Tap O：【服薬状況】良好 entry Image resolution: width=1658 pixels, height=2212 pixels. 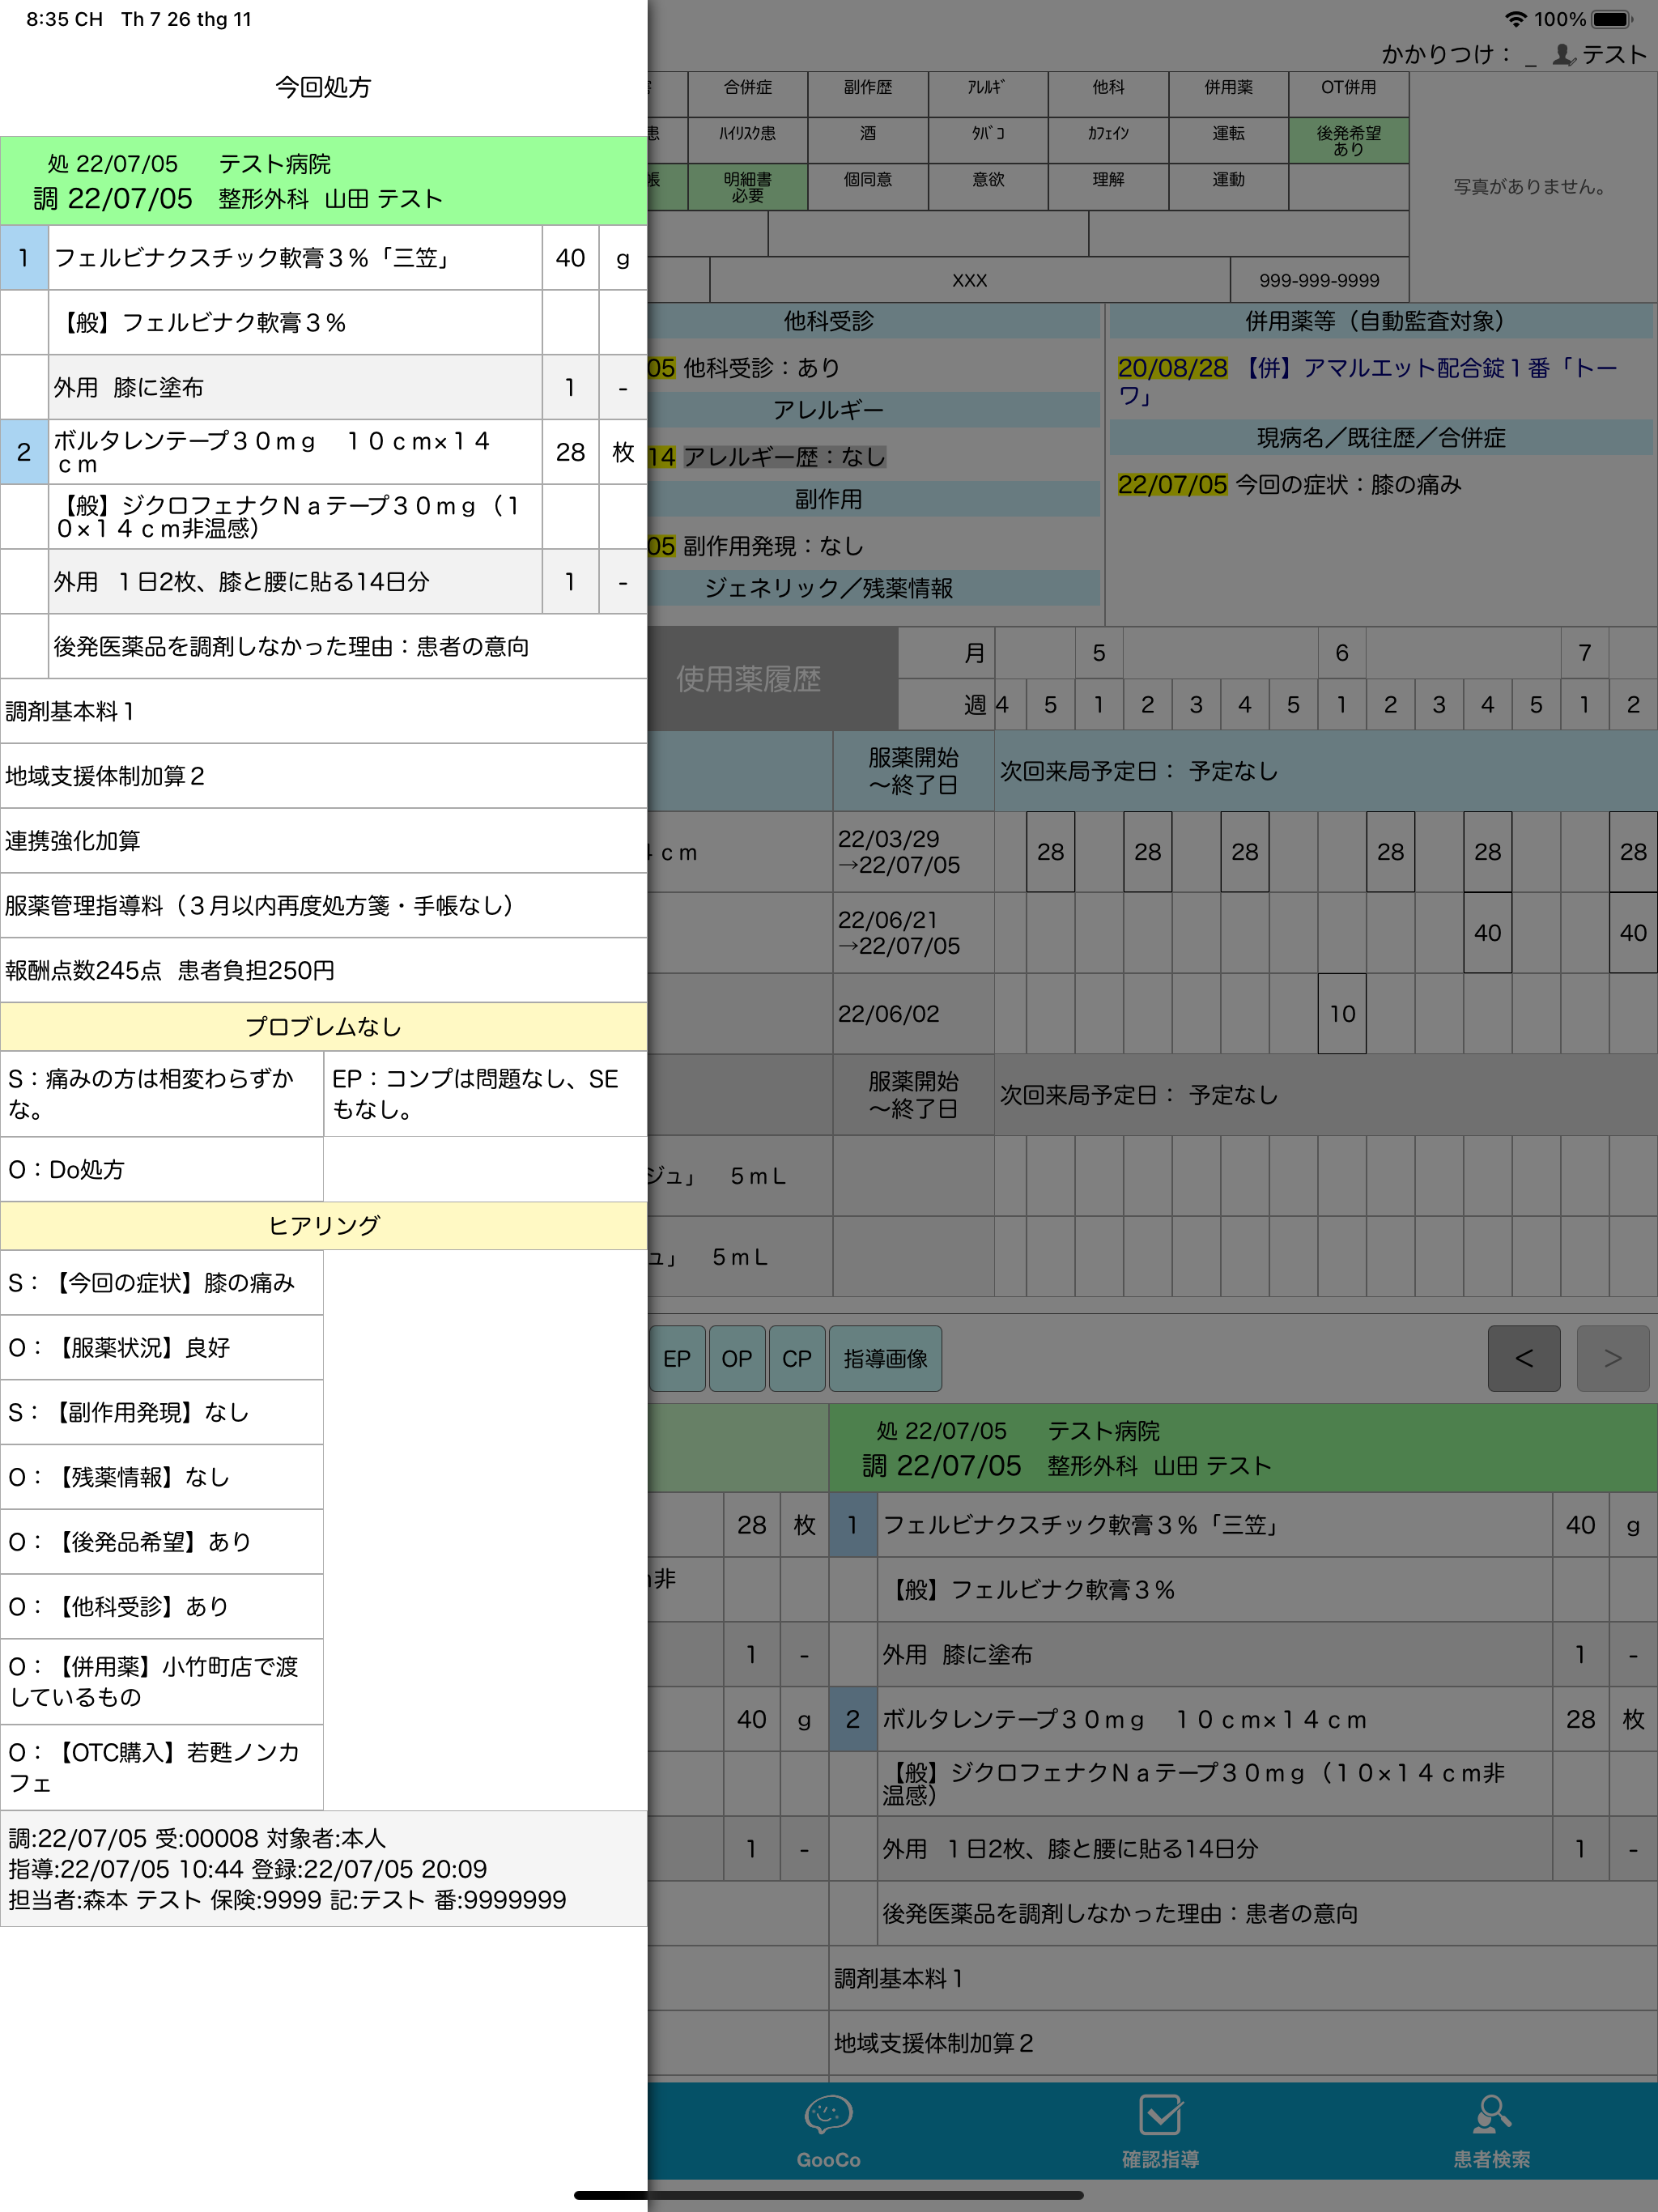pyautogui.click(x=161, y=1348)
